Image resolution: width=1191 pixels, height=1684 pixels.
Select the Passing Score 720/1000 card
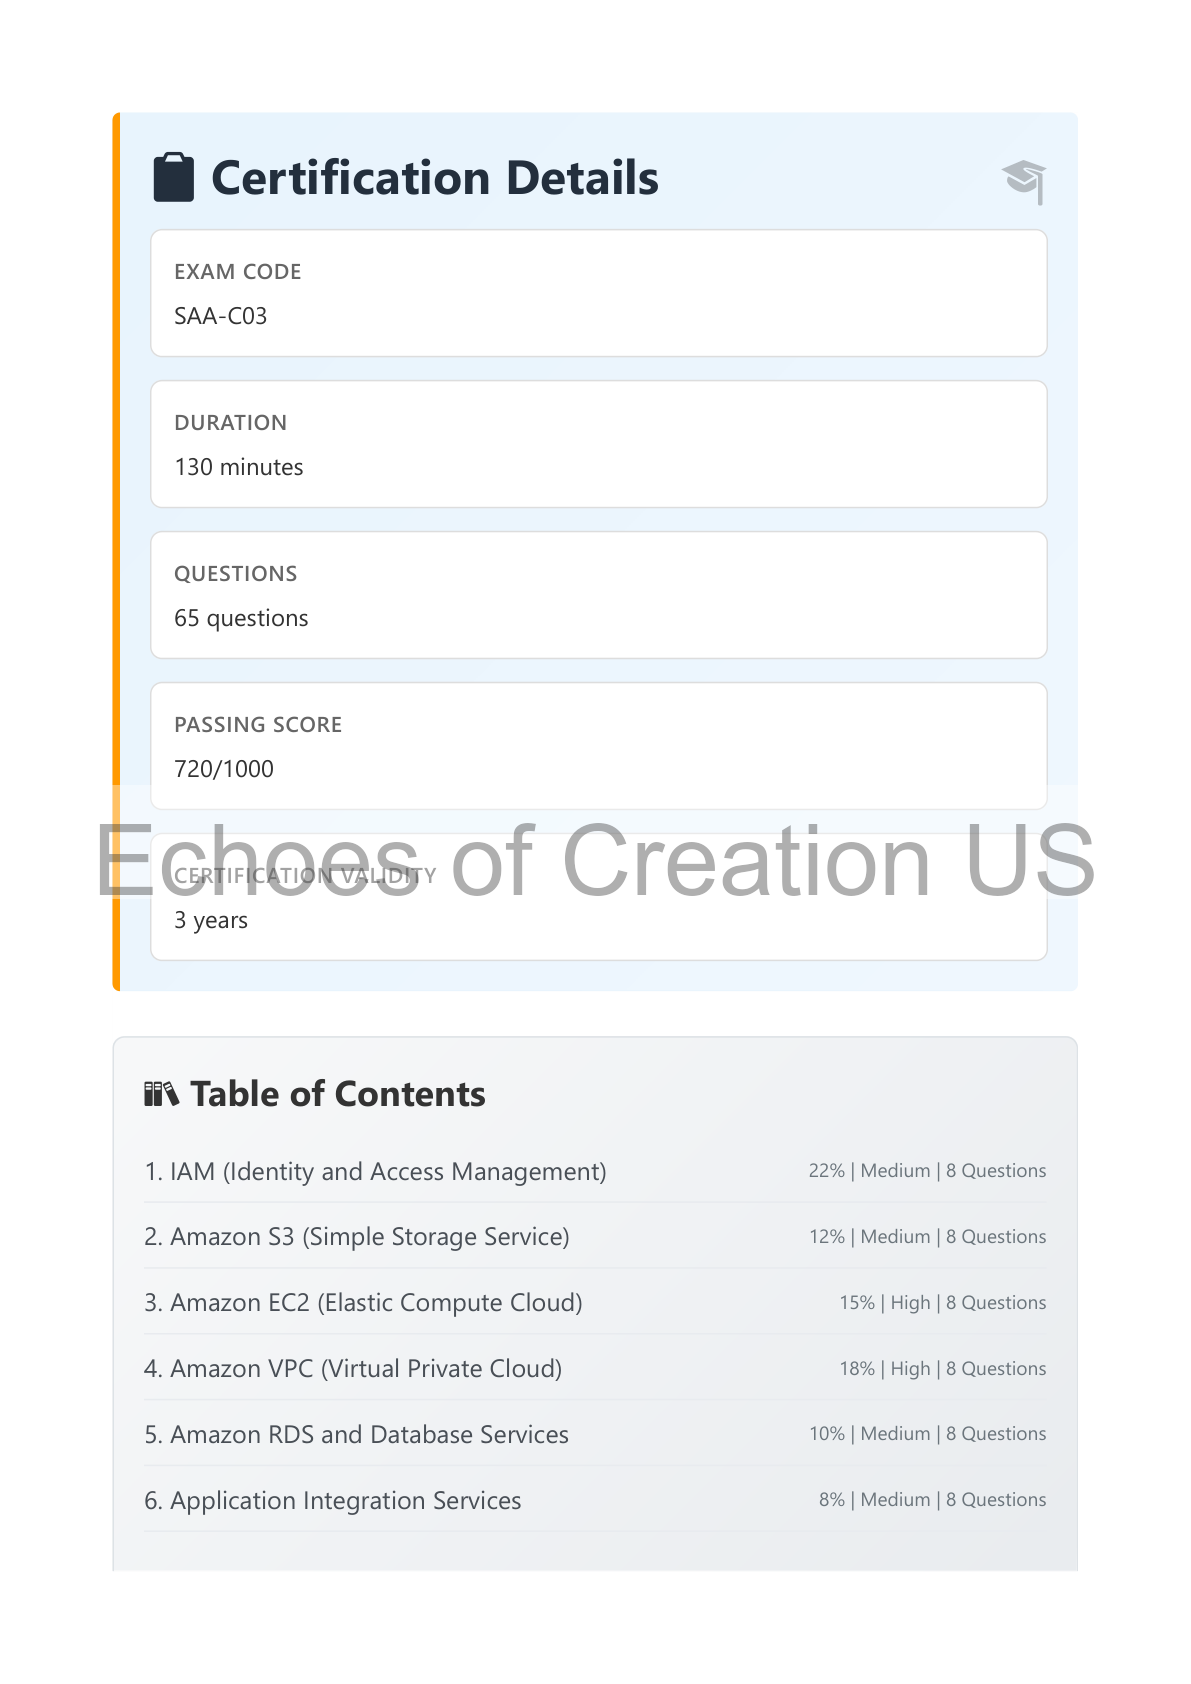tap(599, 746)
